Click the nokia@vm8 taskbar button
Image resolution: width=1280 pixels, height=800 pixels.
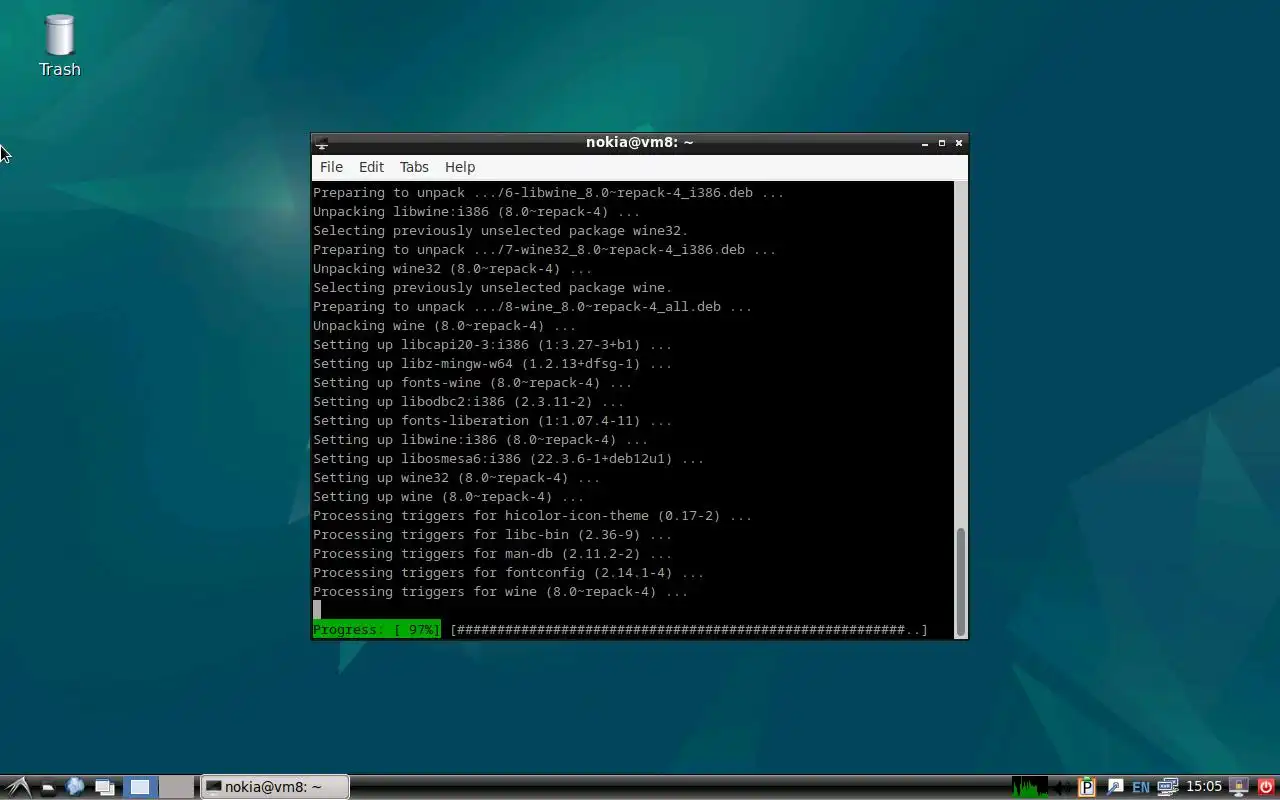[x=275, y=787]
